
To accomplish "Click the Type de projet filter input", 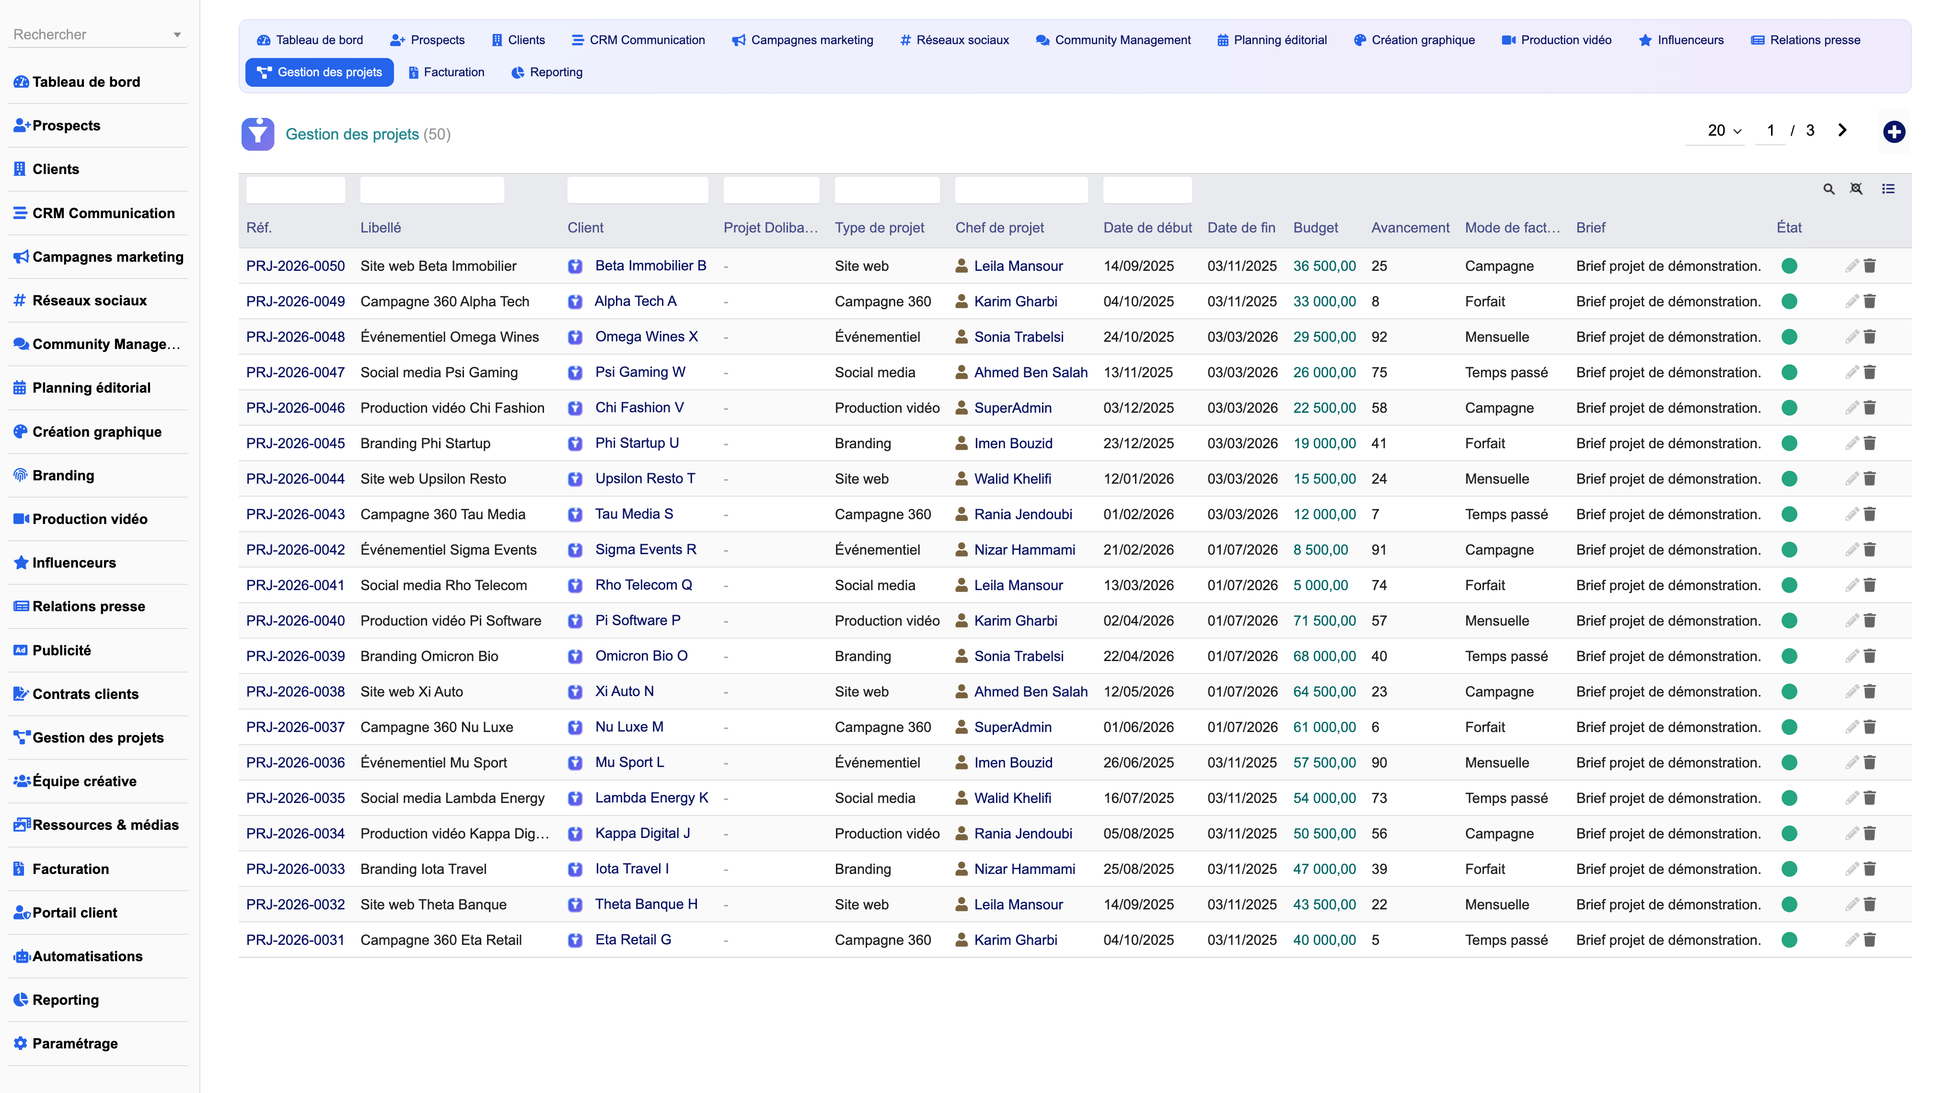I will coord(887,190).
